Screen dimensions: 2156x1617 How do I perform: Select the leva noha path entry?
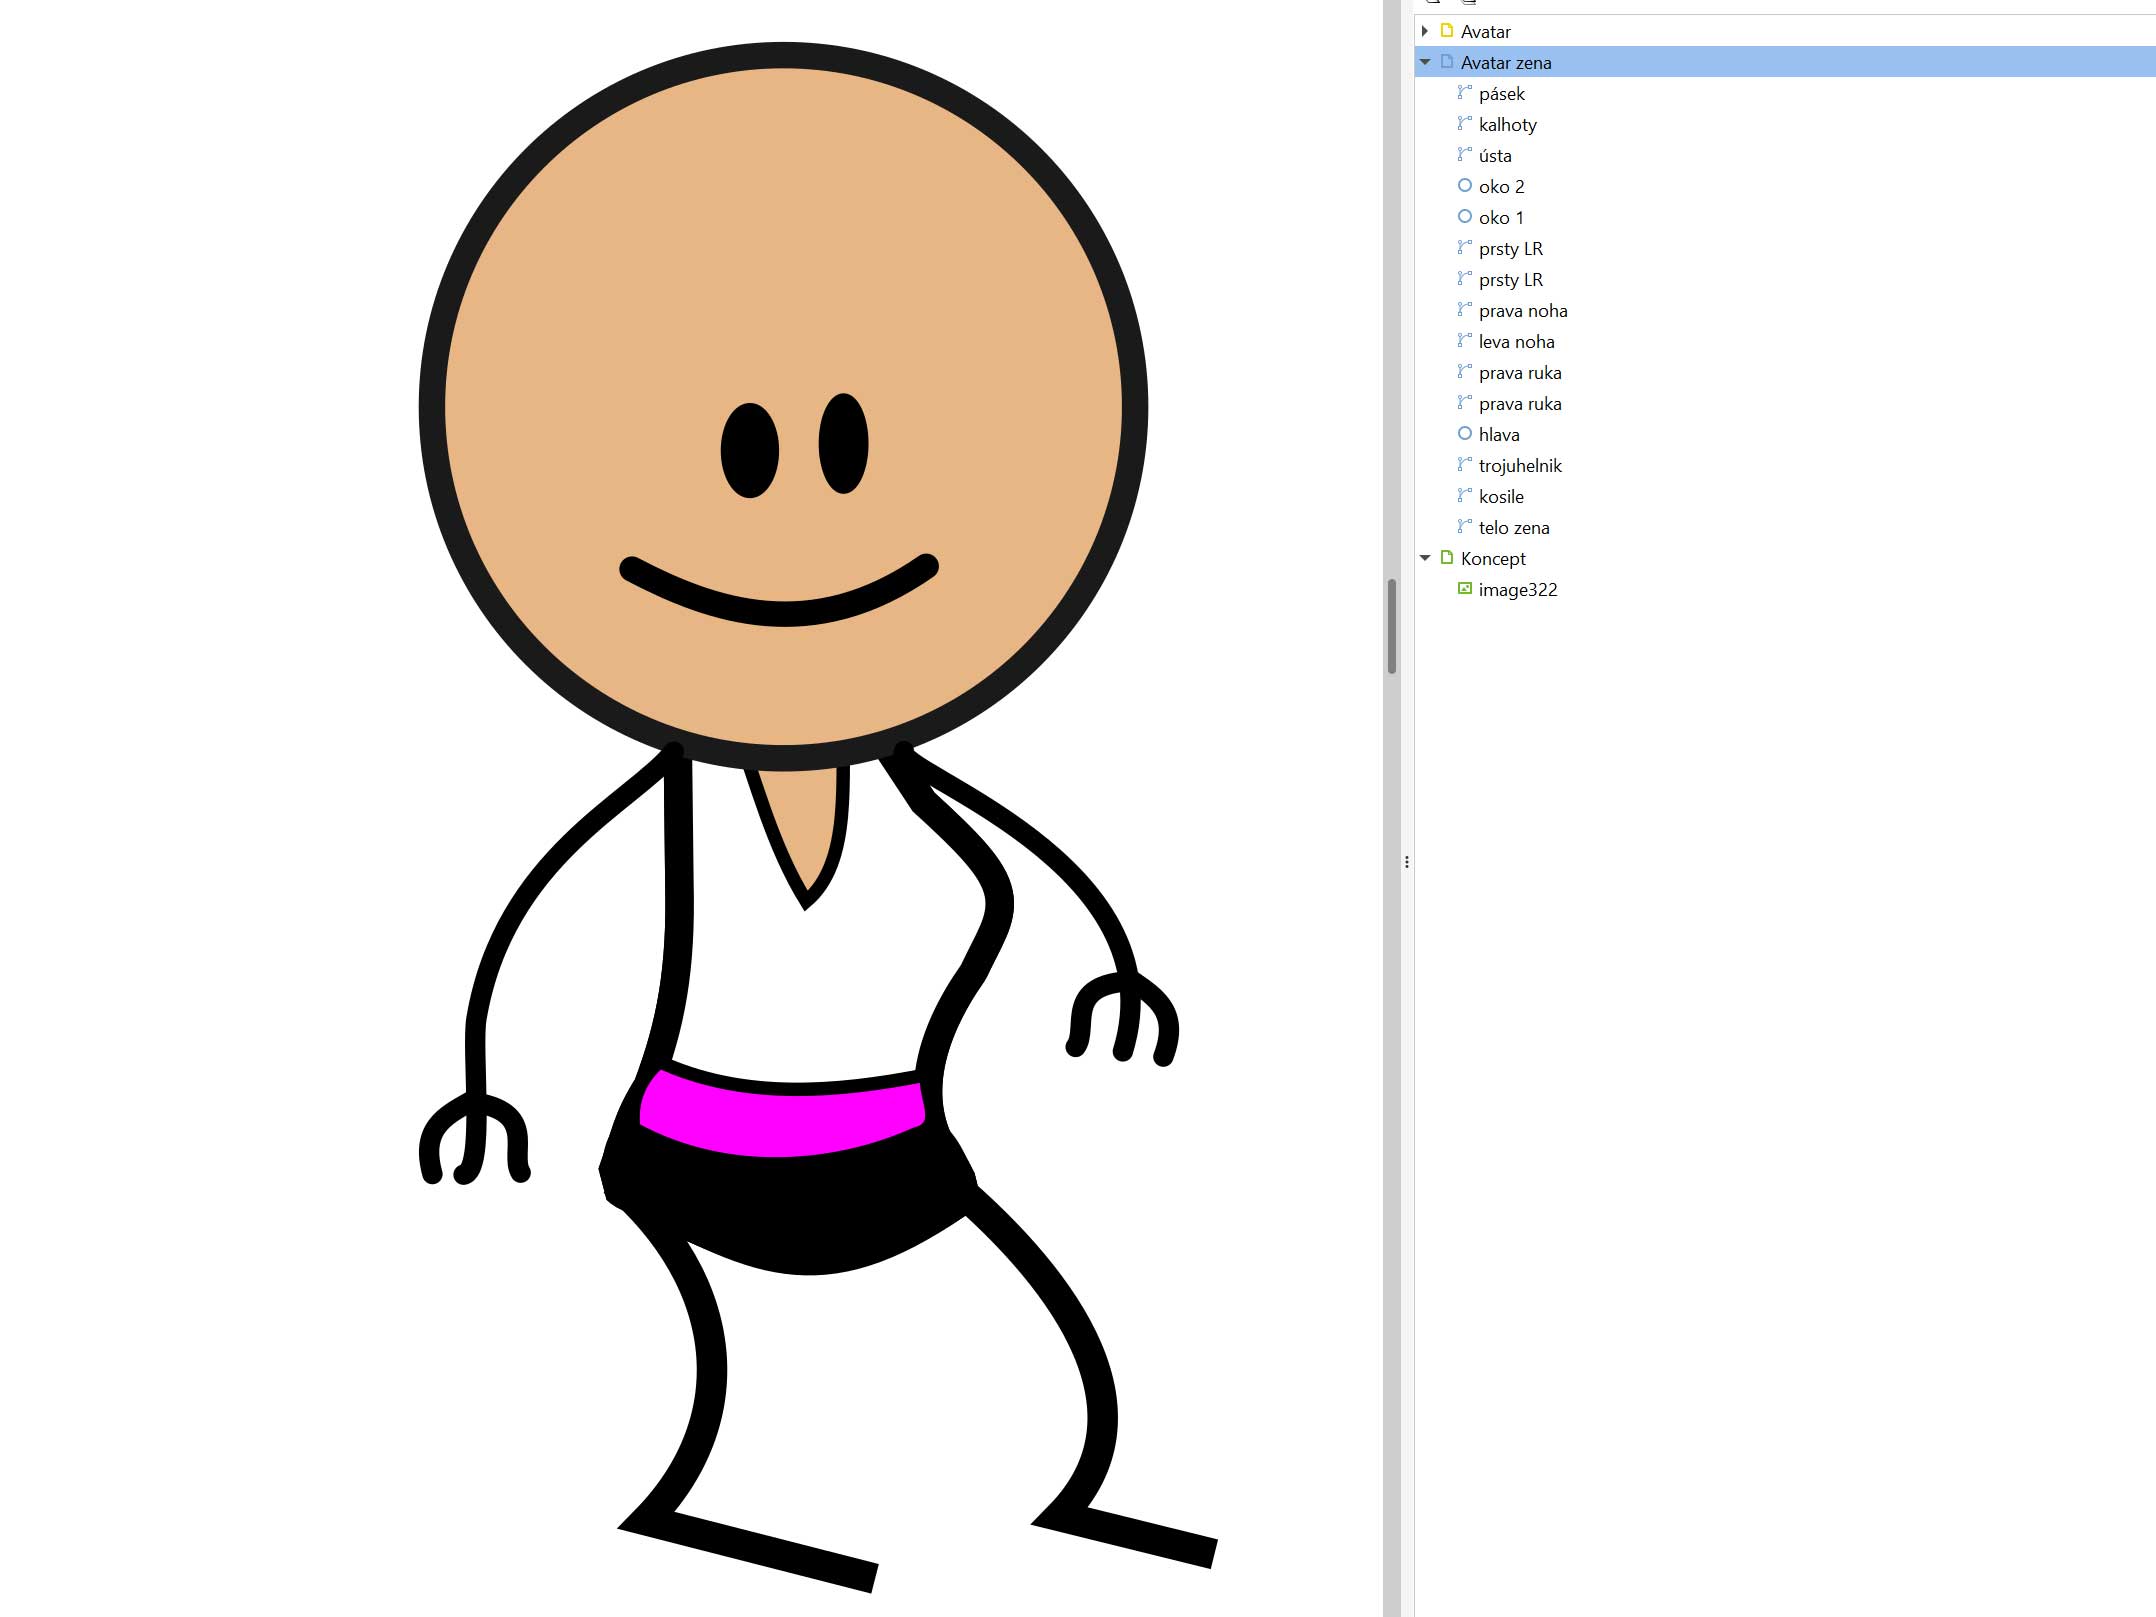pyautogui.click(x=1516, y=342)
